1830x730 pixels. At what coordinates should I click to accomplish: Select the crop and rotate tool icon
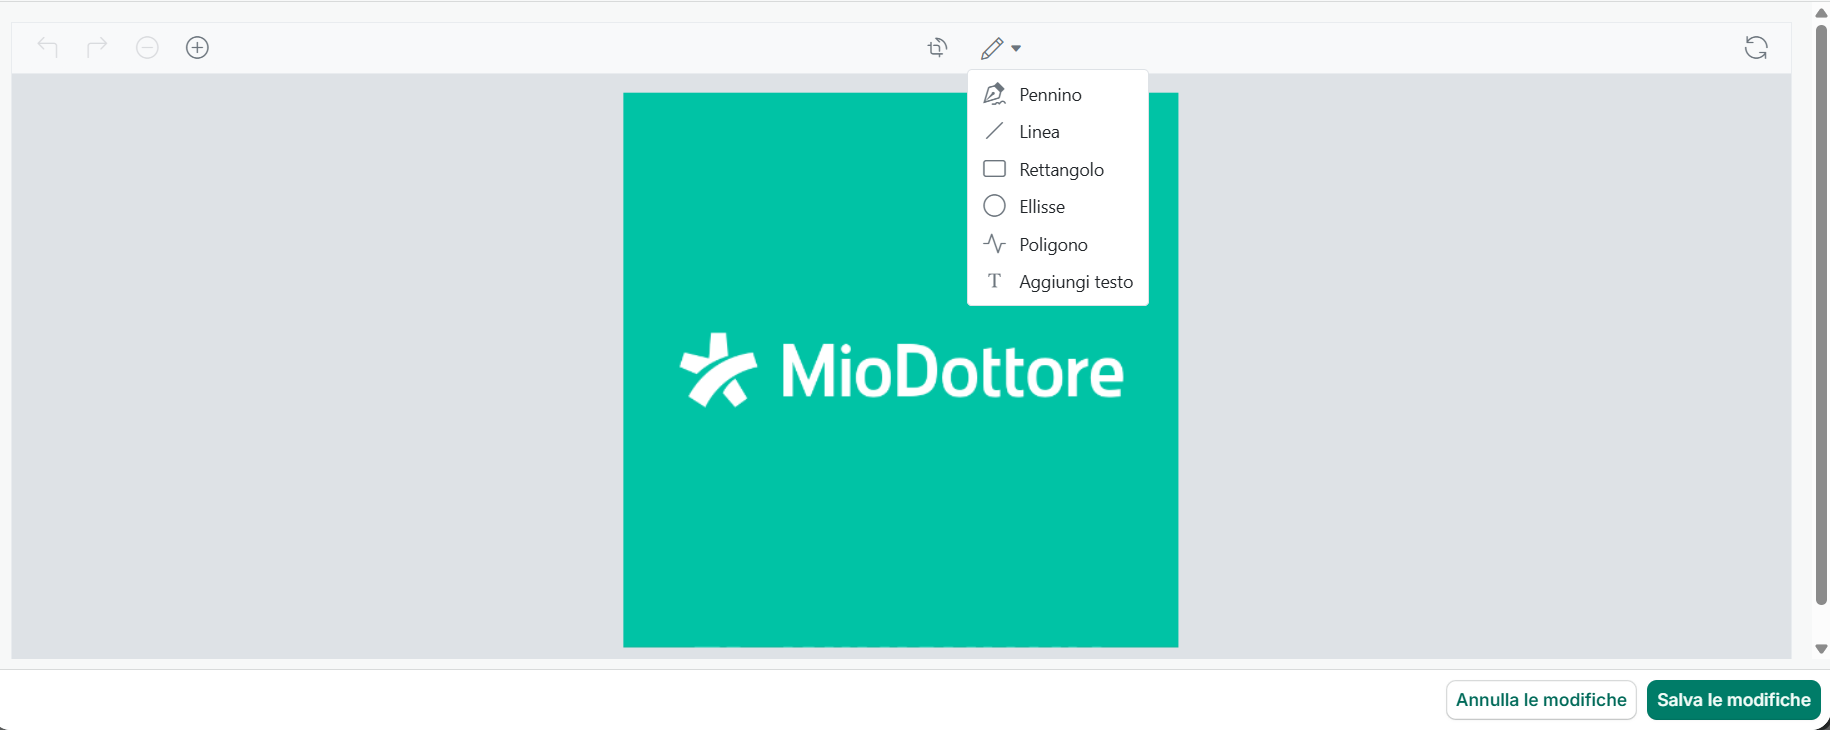937,48
